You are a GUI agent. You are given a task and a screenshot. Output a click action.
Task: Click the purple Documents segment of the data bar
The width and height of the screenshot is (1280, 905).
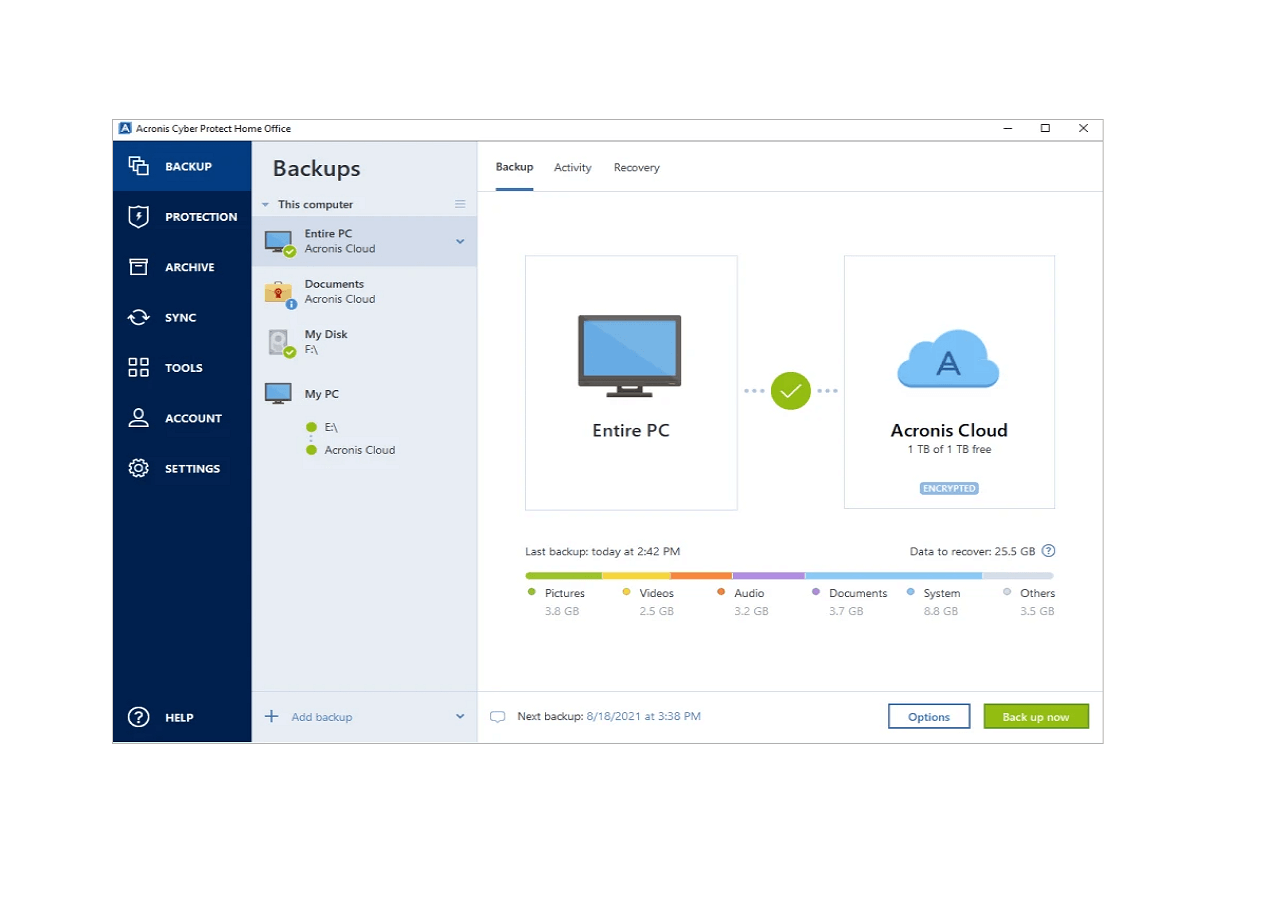pos(768,576)
